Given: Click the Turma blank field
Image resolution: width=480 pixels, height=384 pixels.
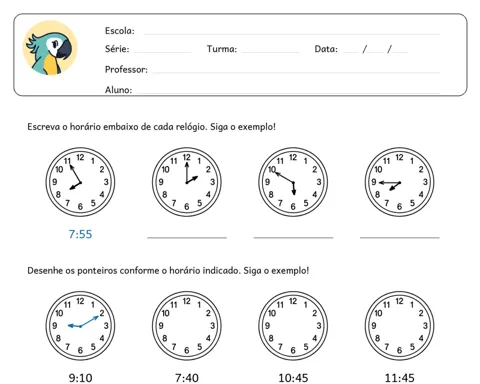Looking at the screenshot, I should coord(270,52).
